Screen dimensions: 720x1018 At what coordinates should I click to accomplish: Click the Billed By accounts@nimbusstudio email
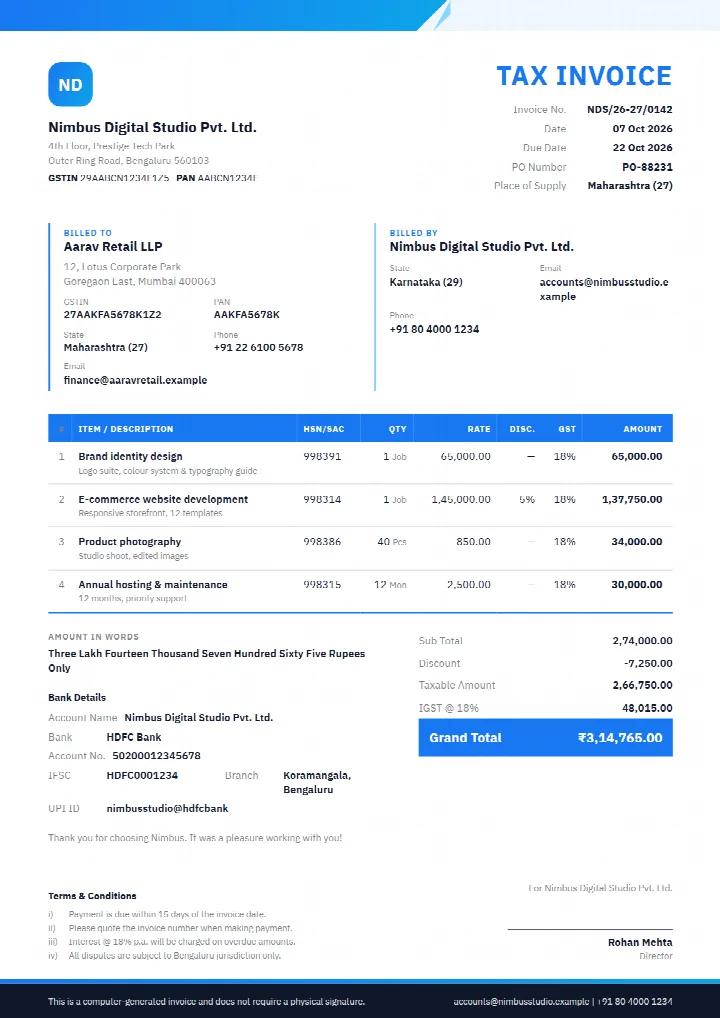[604, 290]
